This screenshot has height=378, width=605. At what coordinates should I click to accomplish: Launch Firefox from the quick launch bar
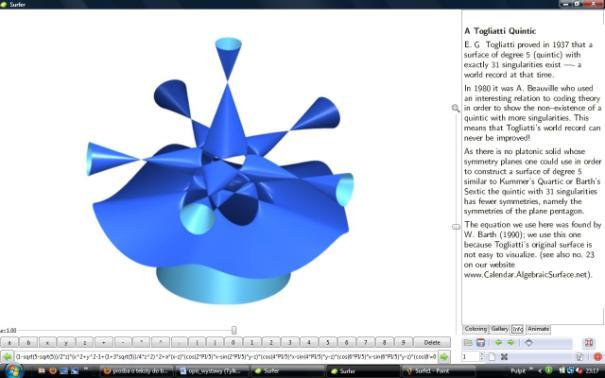click(53, 371)
